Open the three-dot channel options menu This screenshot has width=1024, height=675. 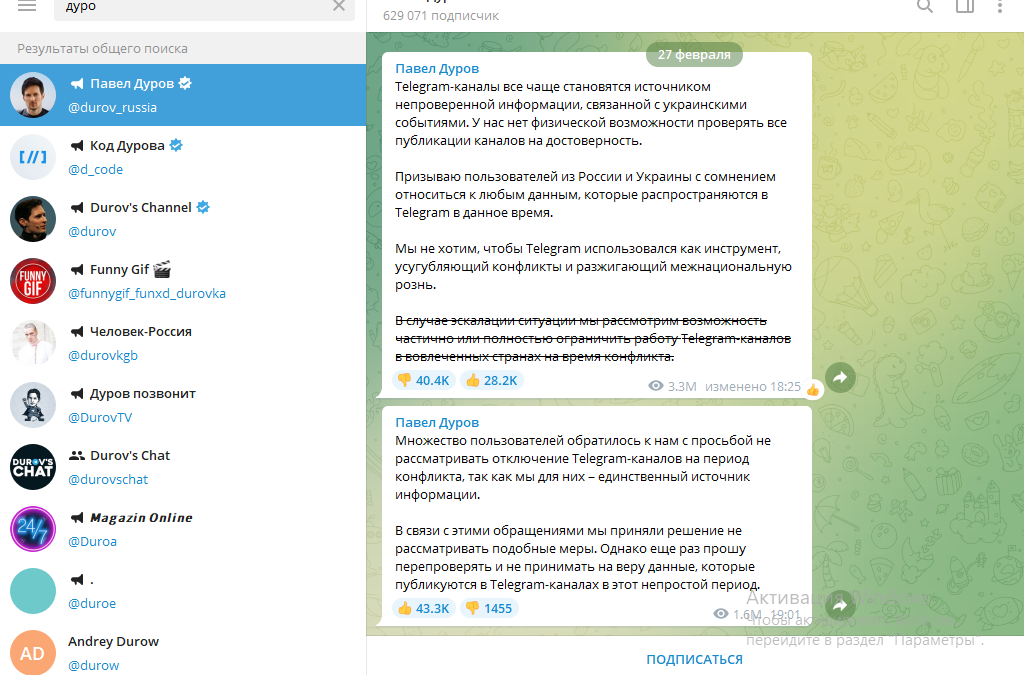[x=1000, y=7]
